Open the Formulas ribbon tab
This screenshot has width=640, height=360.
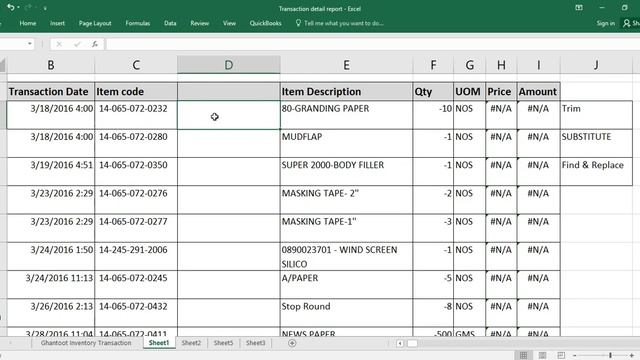tap(138, 23)
